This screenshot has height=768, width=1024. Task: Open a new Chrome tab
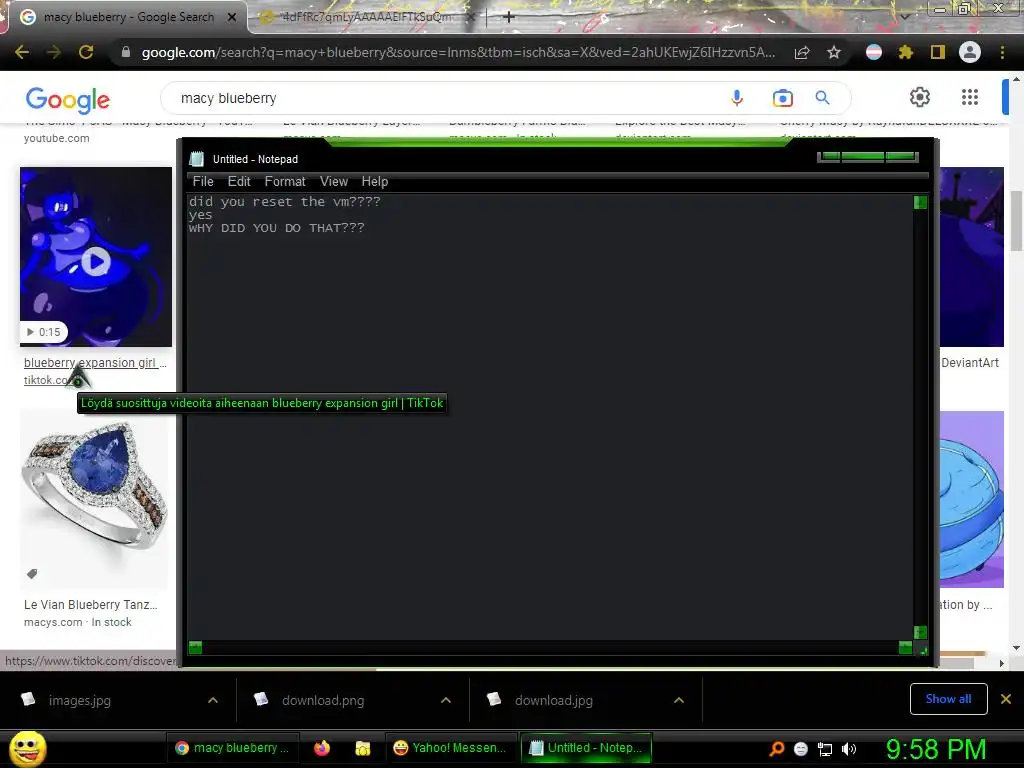pyautogui.click(x=509, y=17)
